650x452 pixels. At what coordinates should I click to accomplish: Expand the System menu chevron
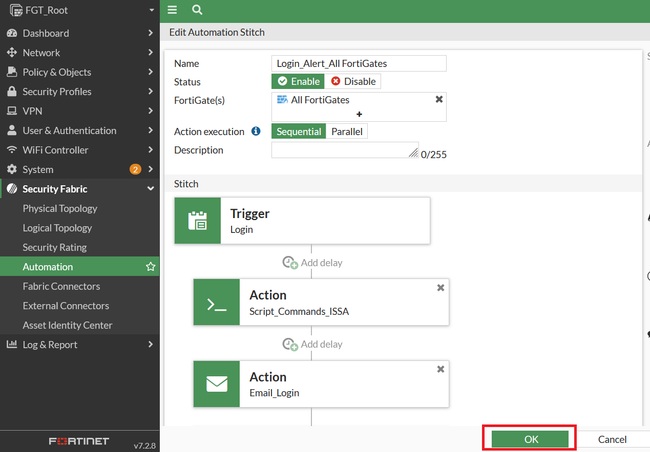coord(150,169)
